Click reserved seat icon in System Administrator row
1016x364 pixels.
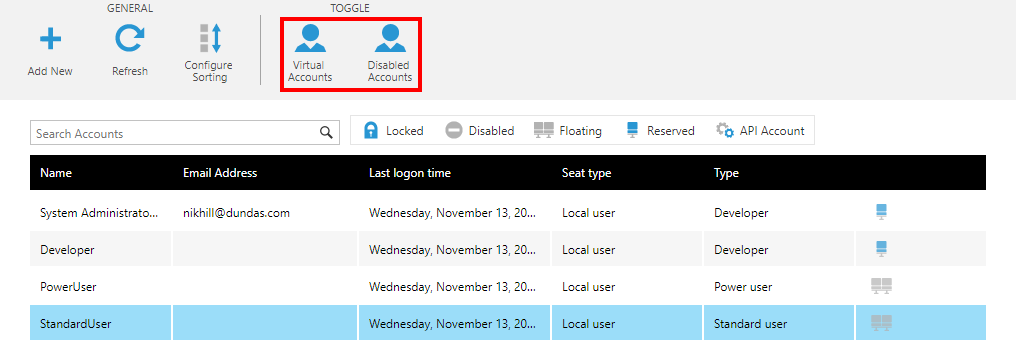[881, 212]
